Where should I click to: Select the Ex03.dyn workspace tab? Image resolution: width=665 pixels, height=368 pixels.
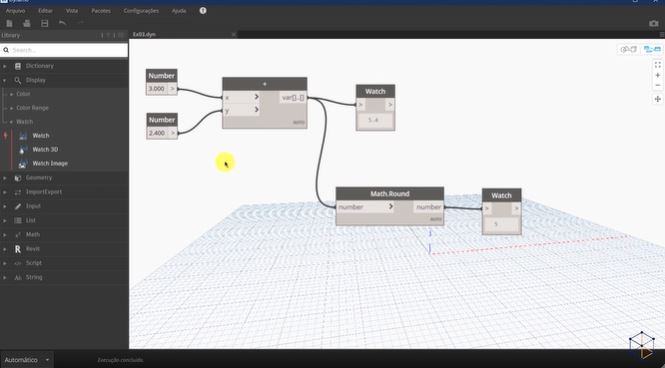(x=144, y=34)
